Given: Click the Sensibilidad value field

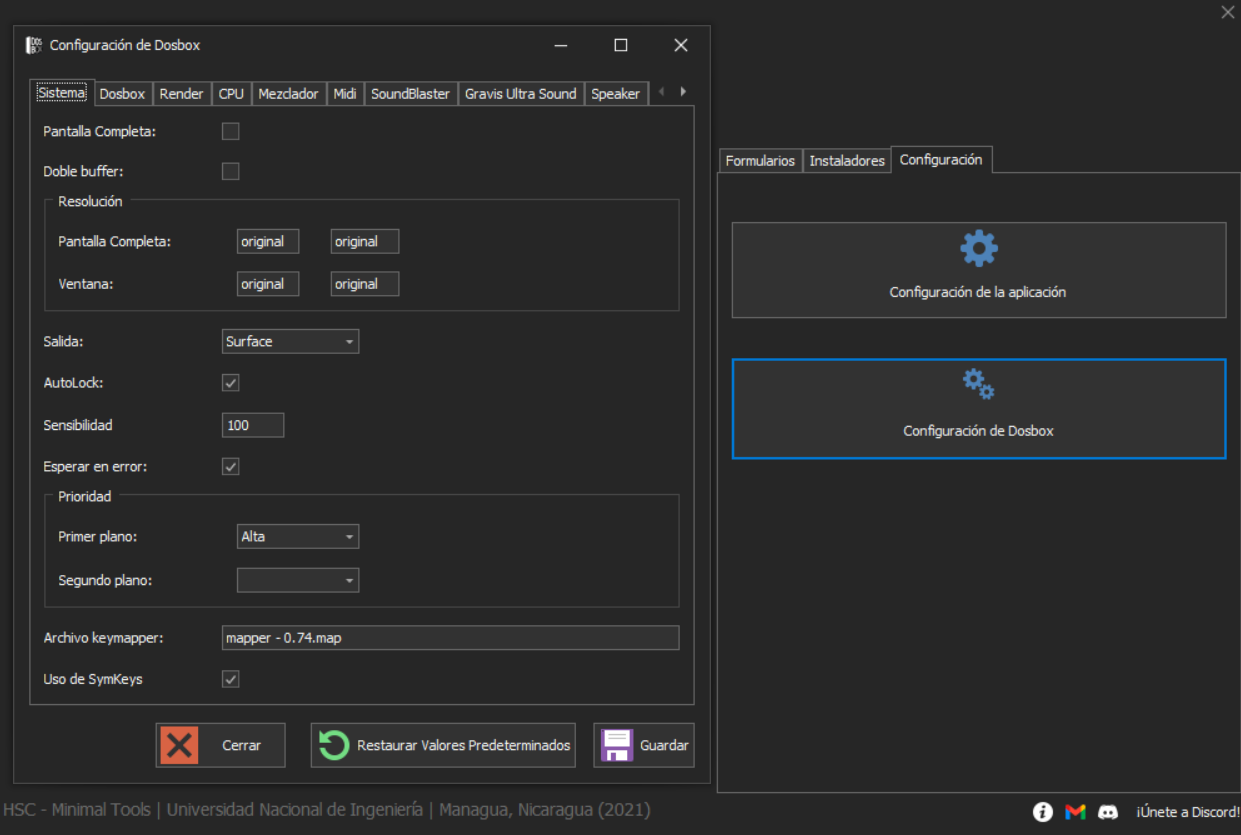Looking at the screenshot, I should coord(253,425).
